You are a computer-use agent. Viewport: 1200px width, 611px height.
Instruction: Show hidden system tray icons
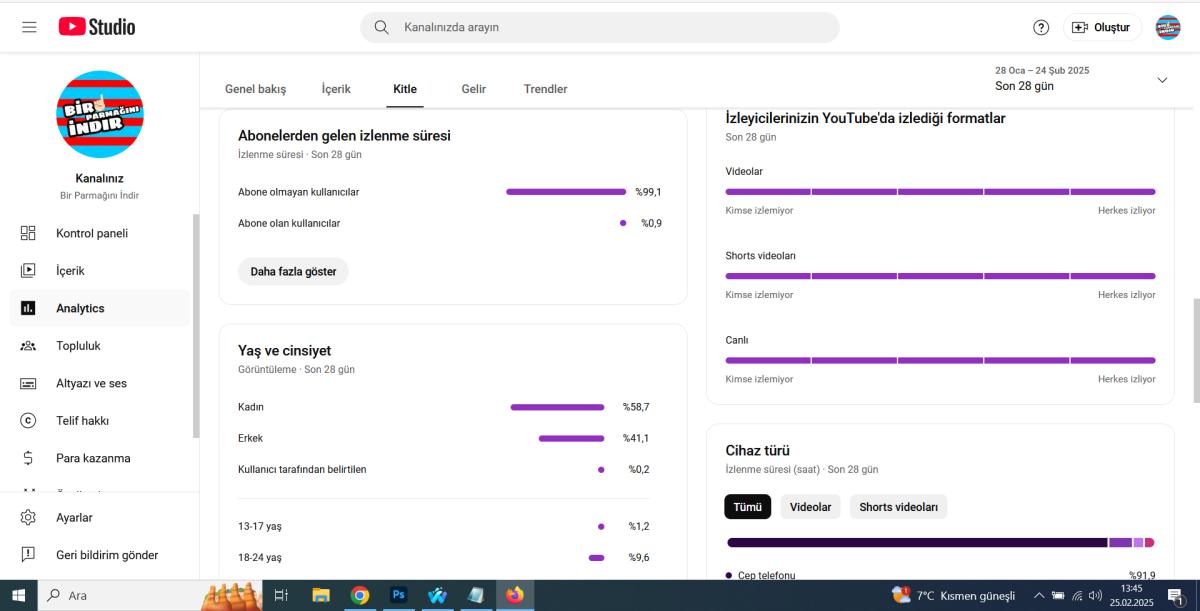pyautogui.click(x=1038, y=595)
